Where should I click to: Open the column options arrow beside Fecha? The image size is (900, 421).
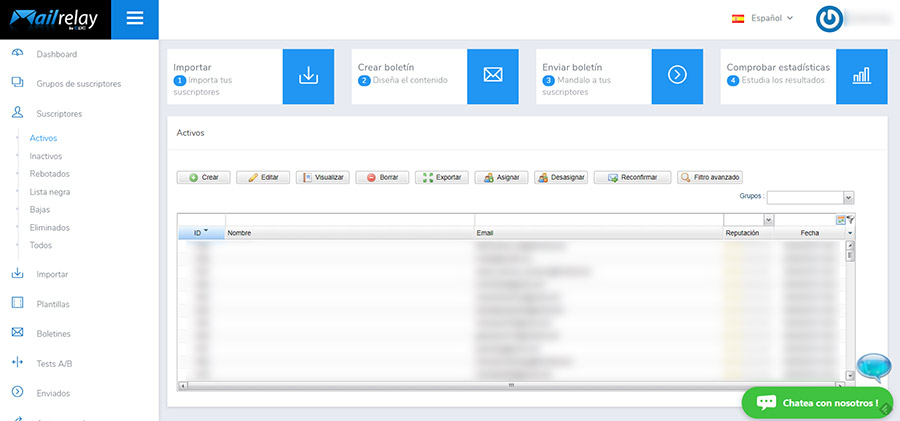coord(850,233)
